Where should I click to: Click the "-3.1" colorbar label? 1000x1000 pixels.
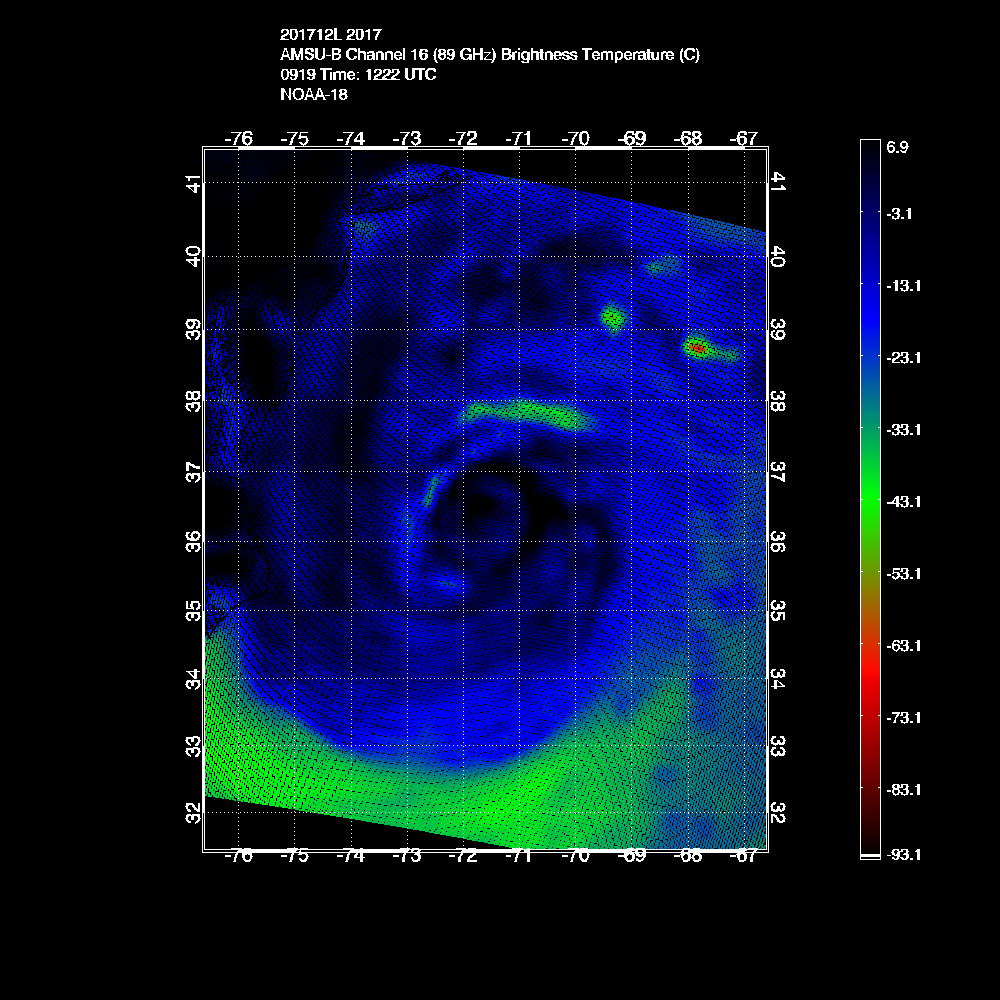[899, 214]
